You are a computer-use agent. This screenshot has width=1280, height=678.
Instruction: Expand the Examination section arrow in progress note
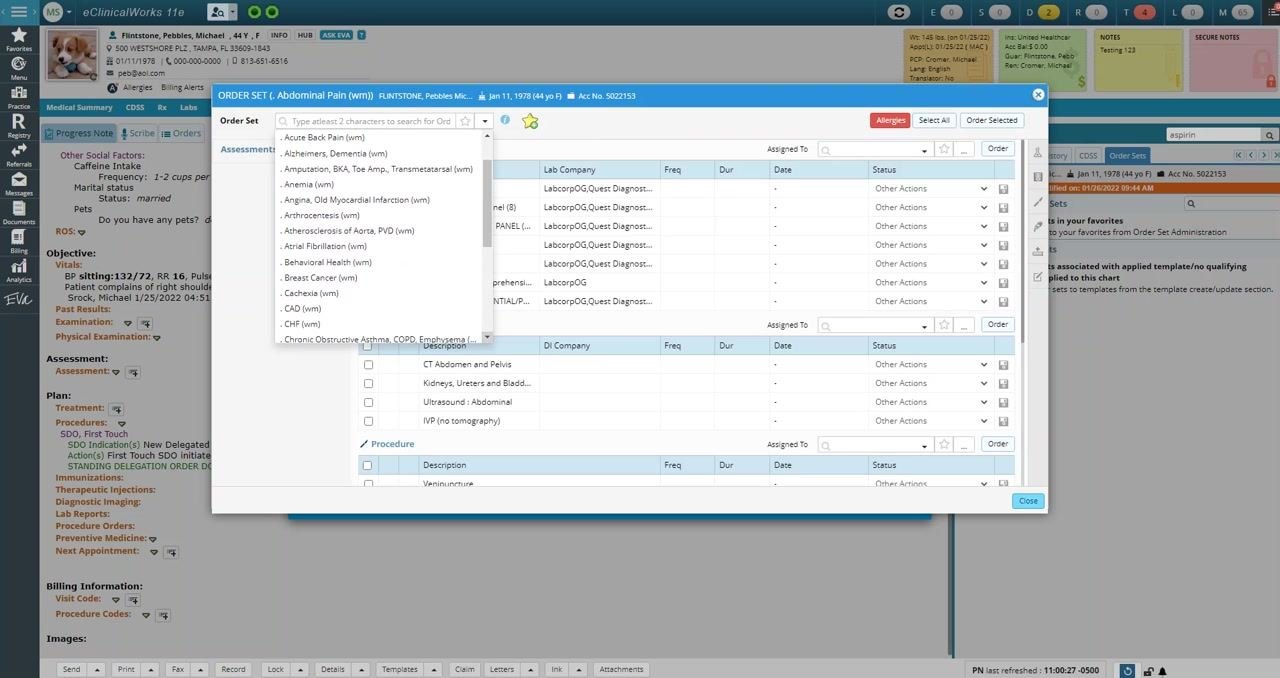tap(127, 323)
